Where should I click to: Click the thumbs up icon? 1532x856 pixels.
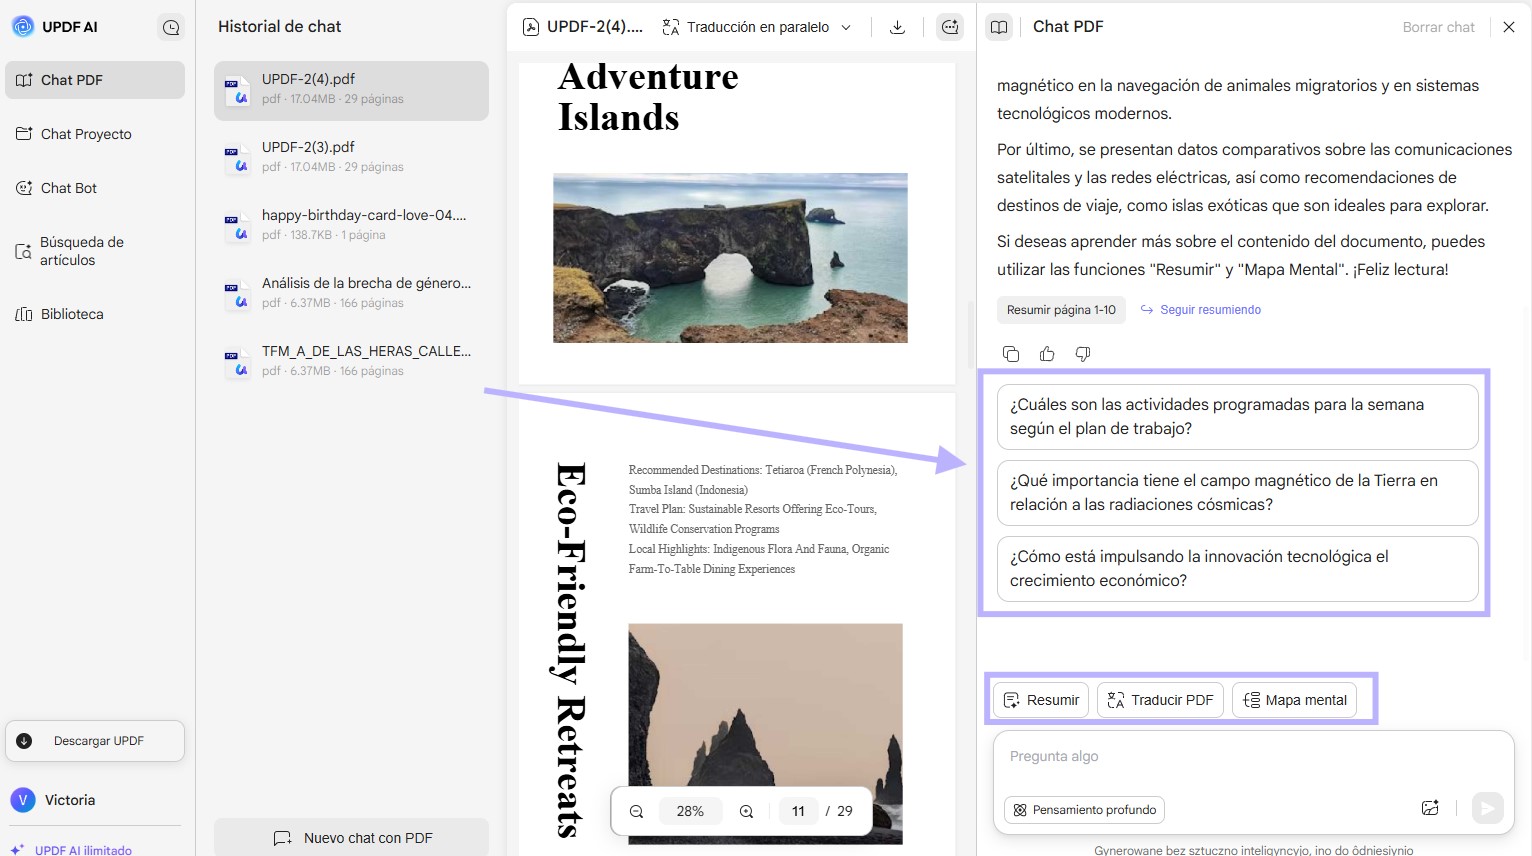(x=1047, y=354)
